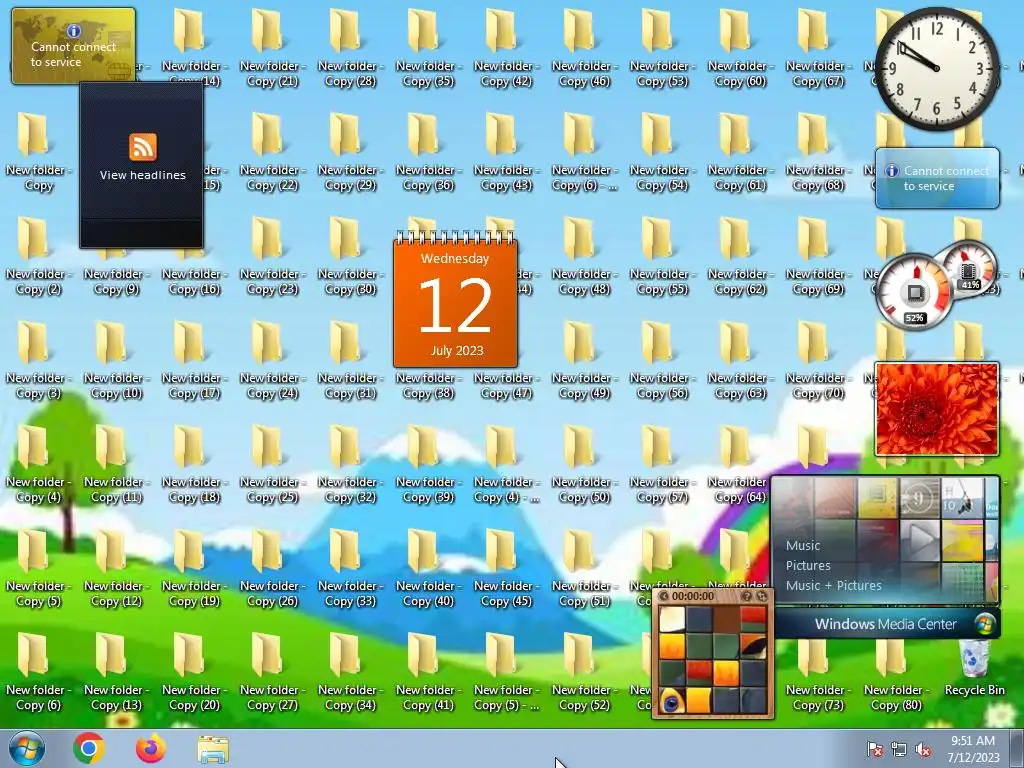Select Music in Media Center gadget
1024x768 pixels.
(803, 545)
